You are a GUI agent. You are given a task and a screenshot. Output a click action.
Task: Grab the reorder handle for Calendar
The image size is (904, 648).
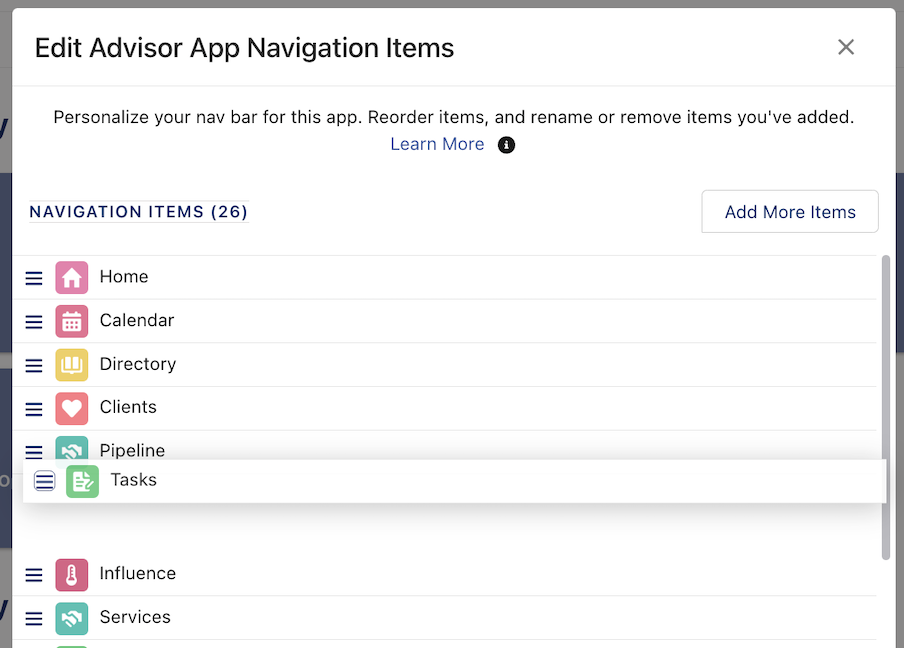coord(34,322)
